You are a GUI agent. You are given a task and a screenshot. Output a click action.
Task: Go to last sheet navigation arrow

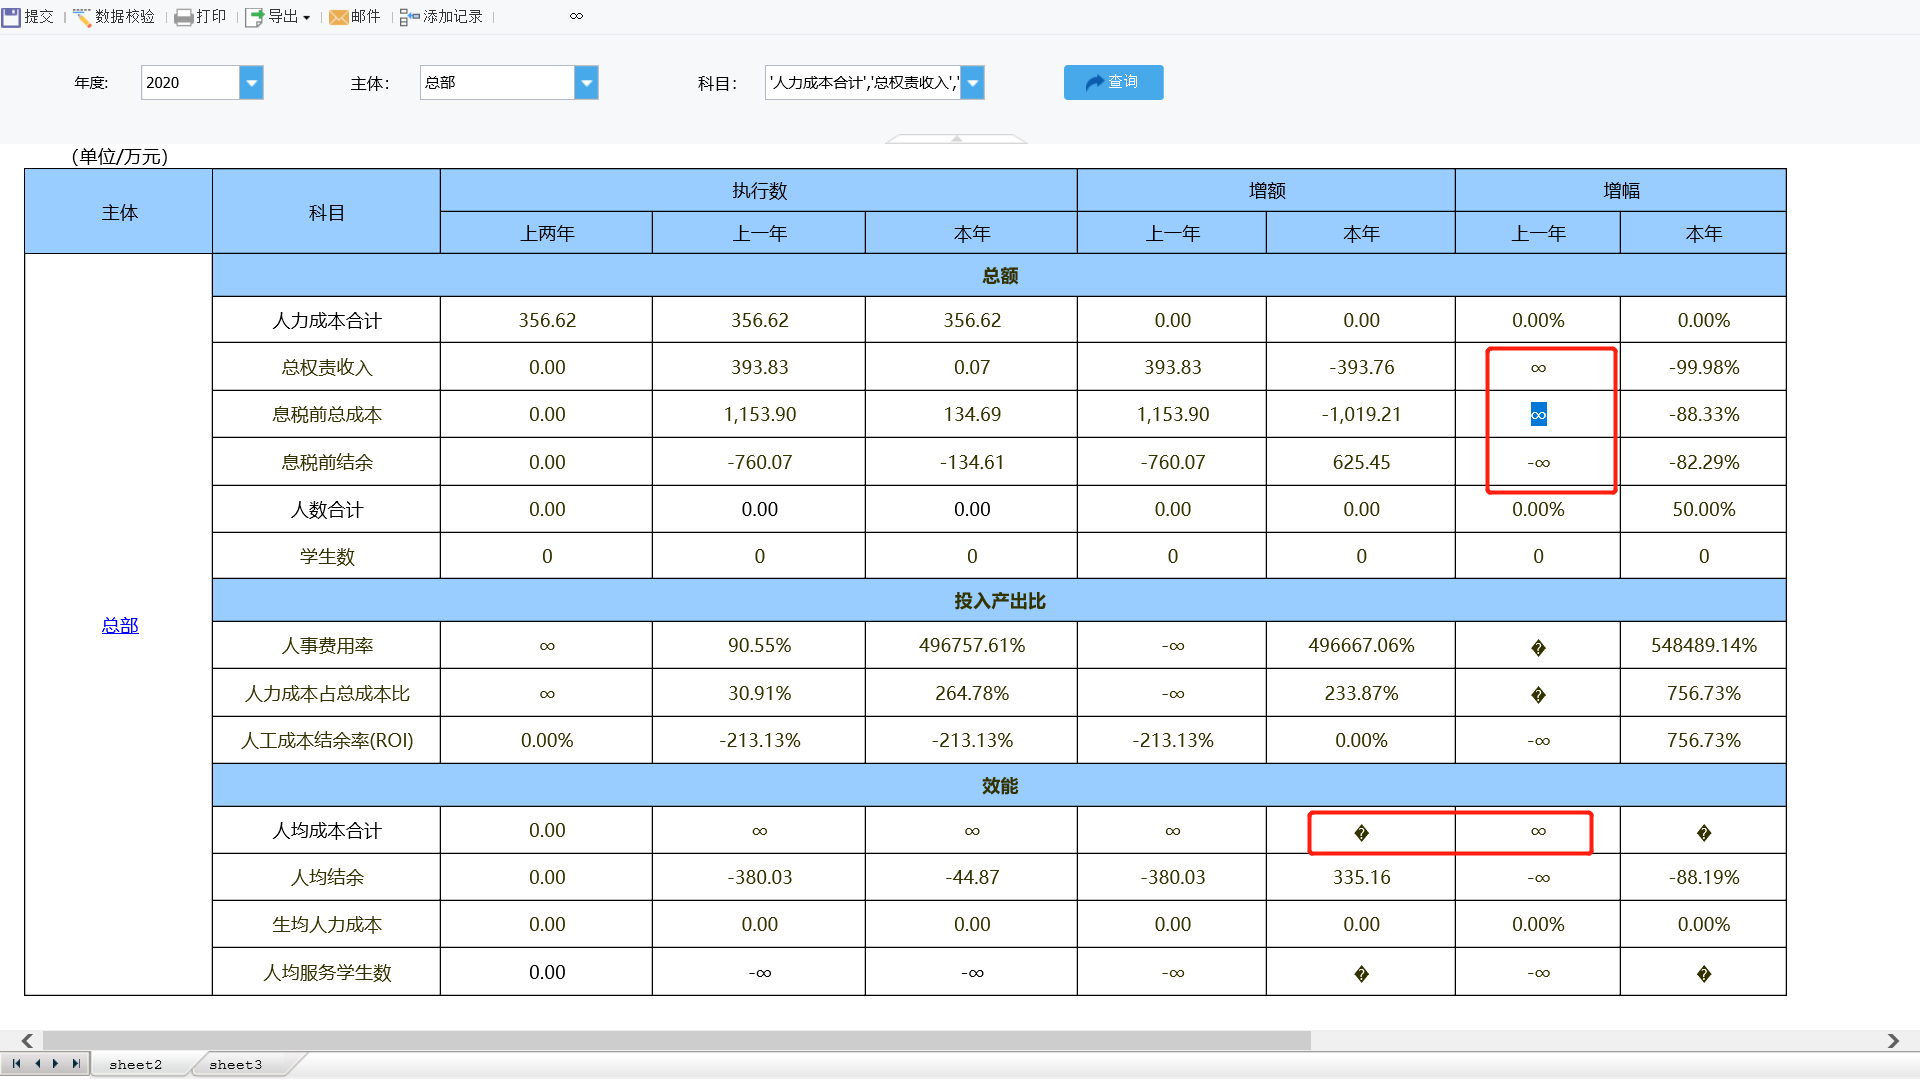(76, 1064)
